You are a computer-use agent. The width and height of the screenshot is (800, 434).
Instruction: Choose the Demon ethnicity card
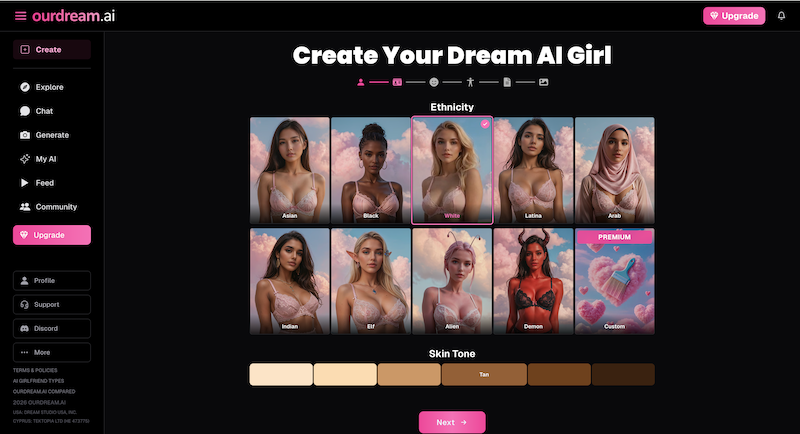(x=533, y=281)
